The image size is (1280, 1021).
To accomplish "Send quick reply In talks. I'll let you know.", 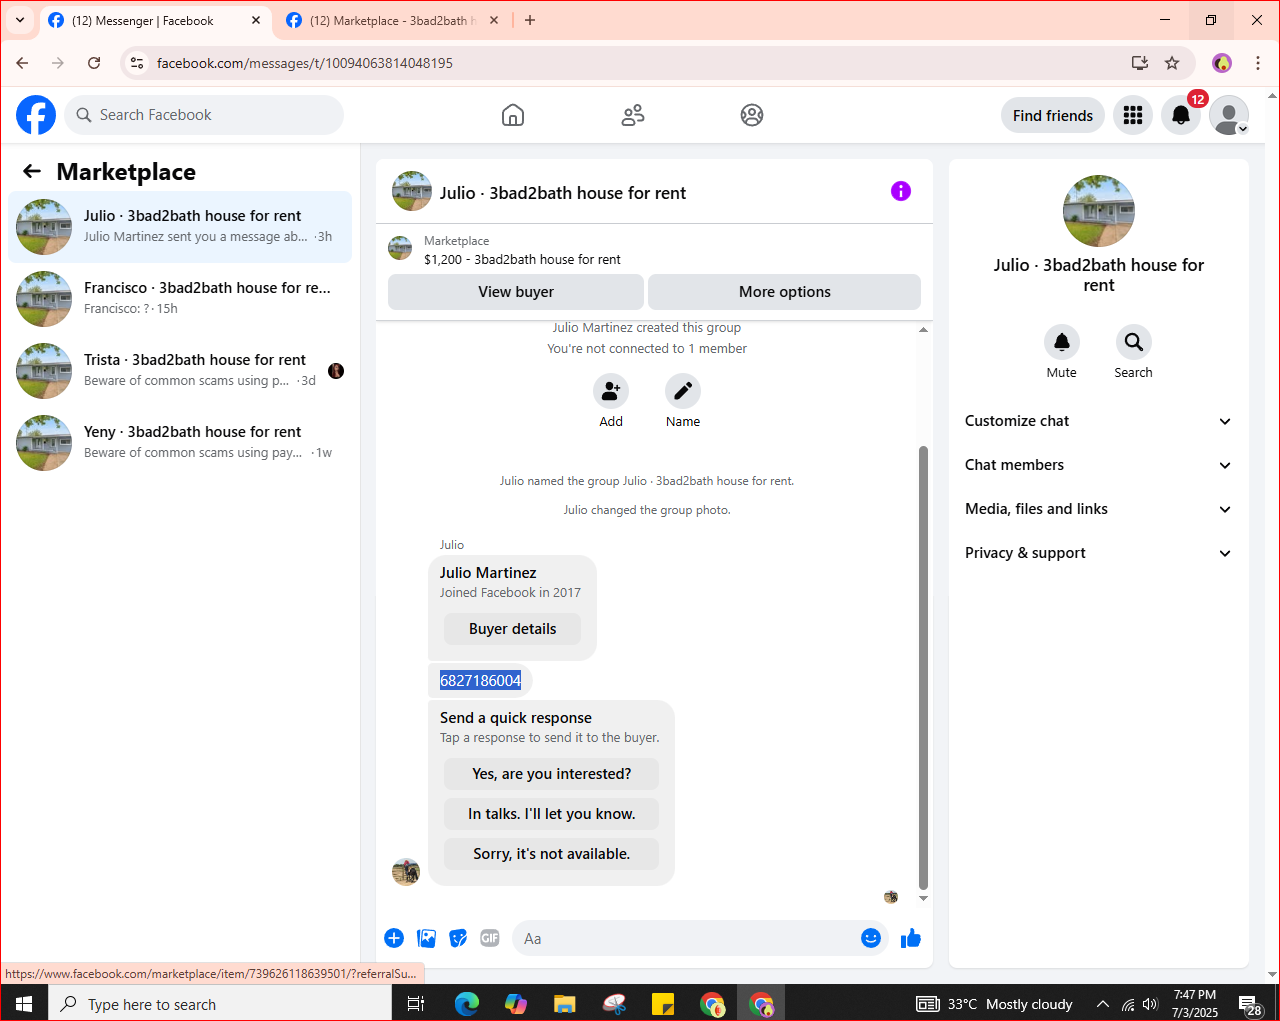I will (x=552, y=814).
